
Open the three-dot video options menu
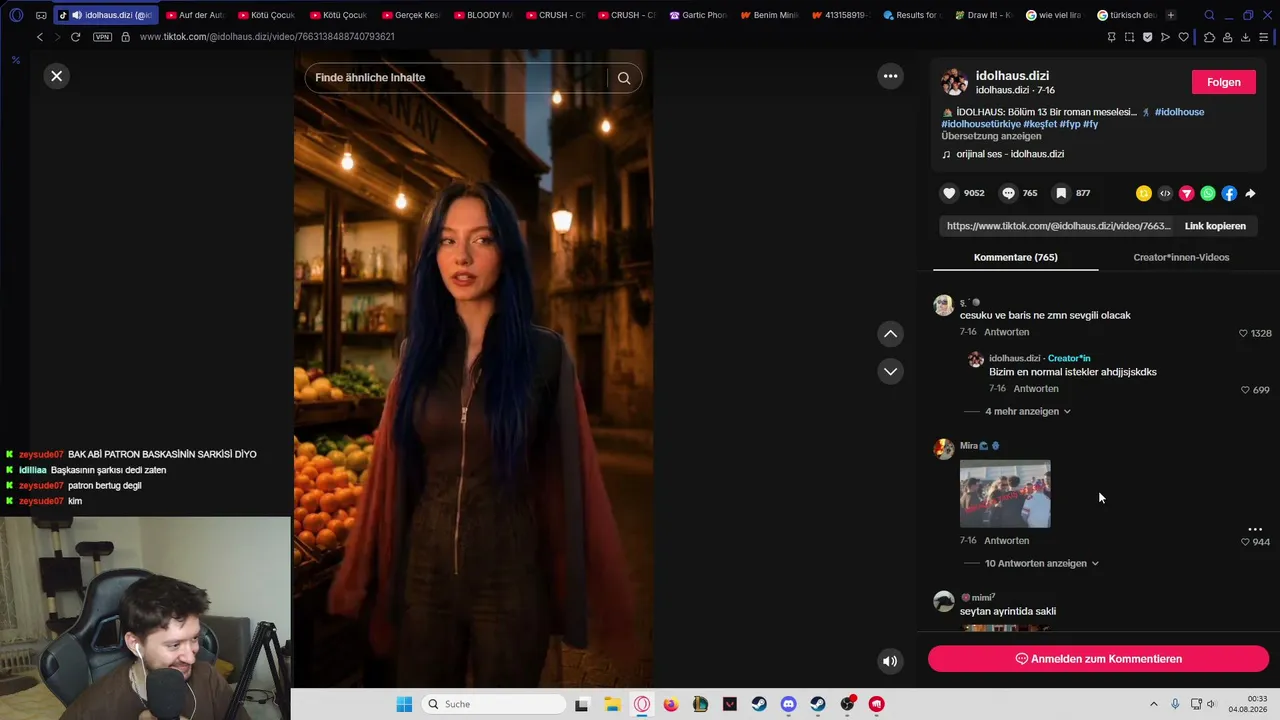[890, 76]
